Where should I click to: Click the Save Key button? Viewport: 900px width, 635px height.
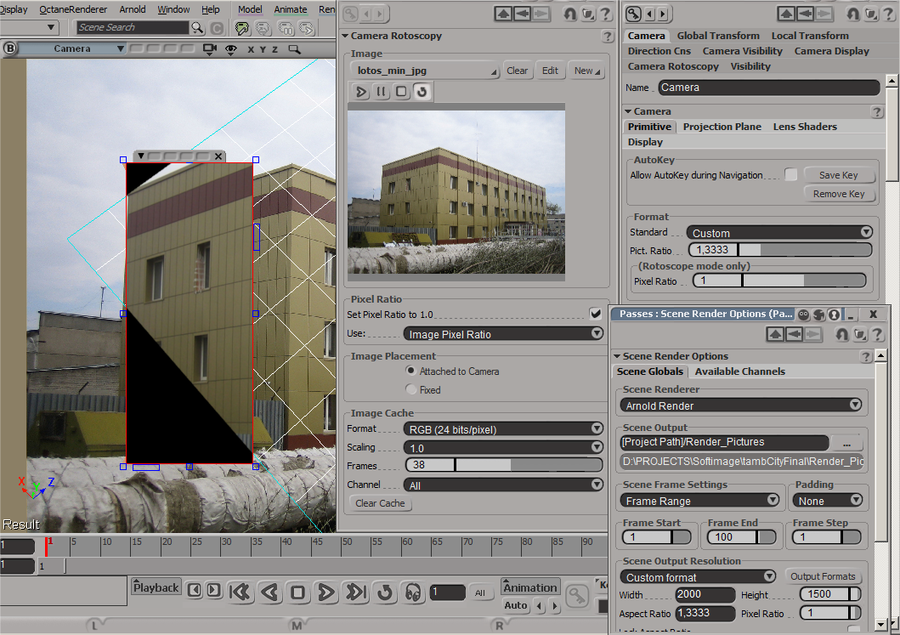pos(839,175)
